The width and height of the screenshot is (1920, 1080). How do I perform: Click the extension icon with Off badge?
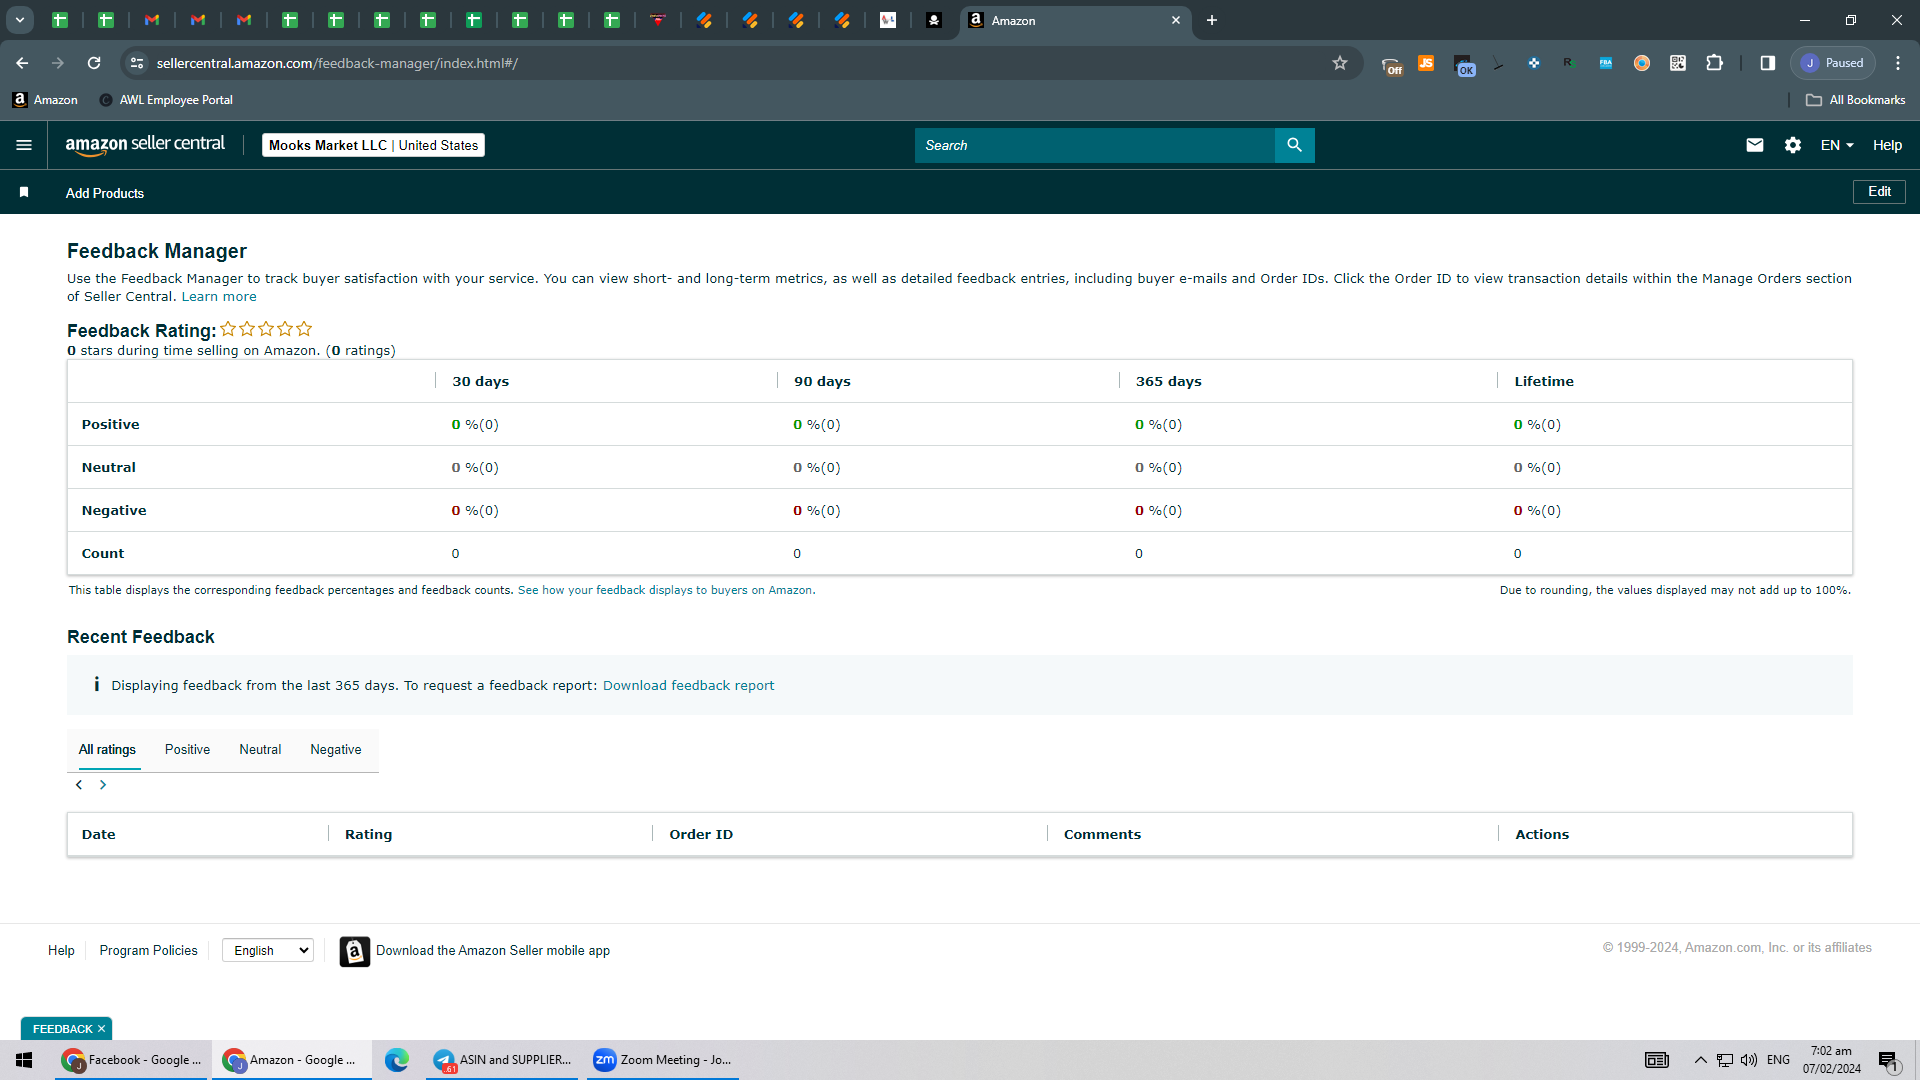coord(1391,66)
